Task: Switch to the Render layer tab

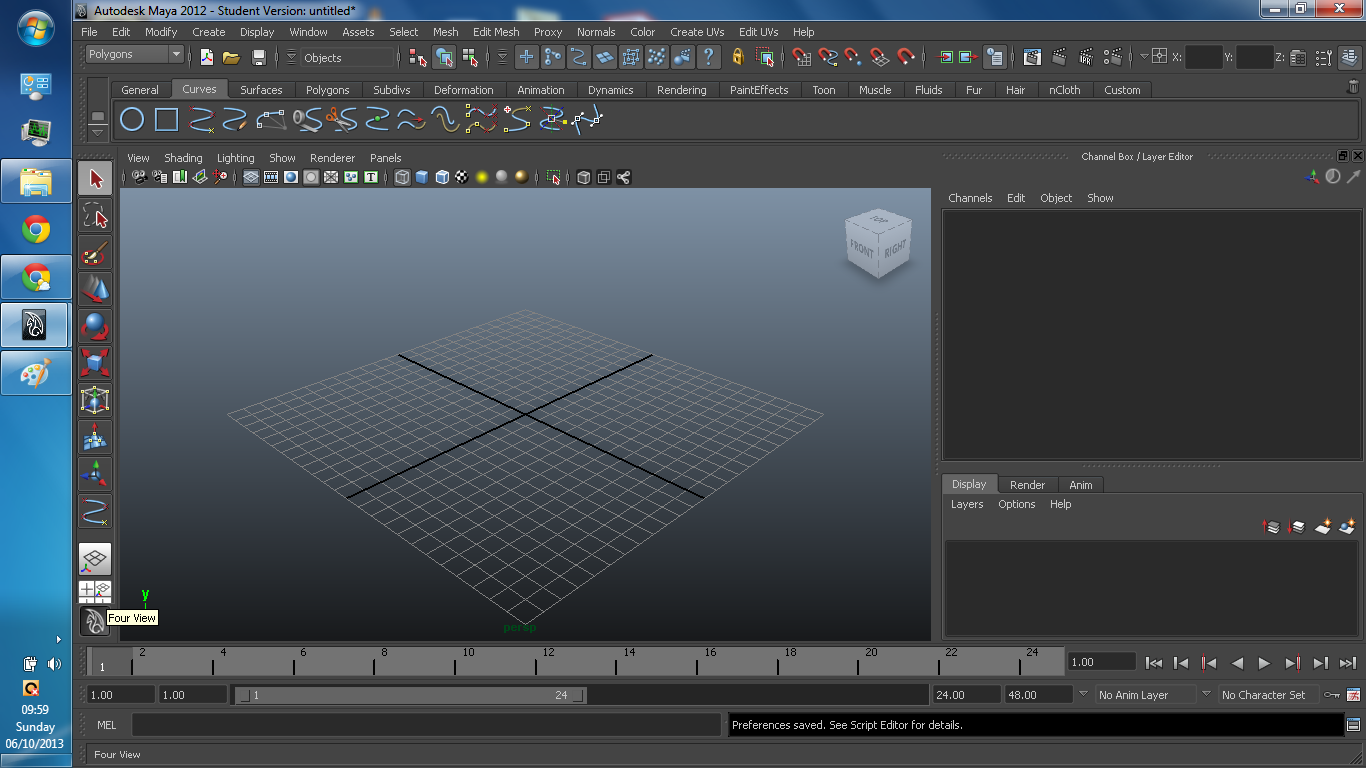Action: pos(1027,485)
